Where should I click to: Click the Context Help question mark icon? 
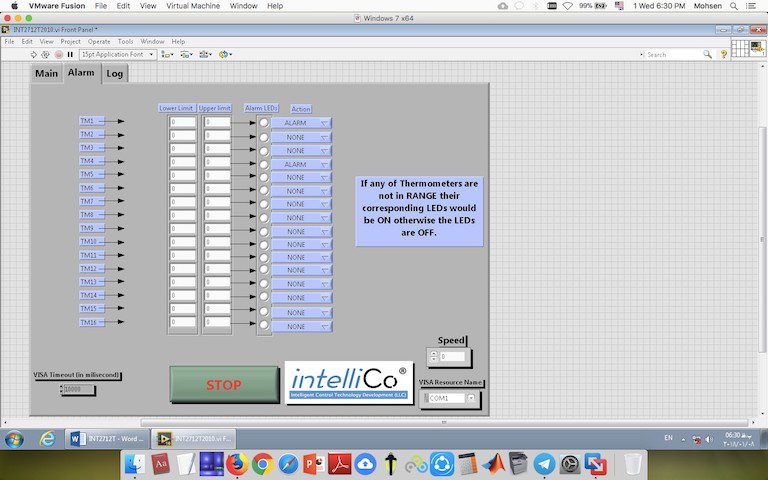(724, 55)
